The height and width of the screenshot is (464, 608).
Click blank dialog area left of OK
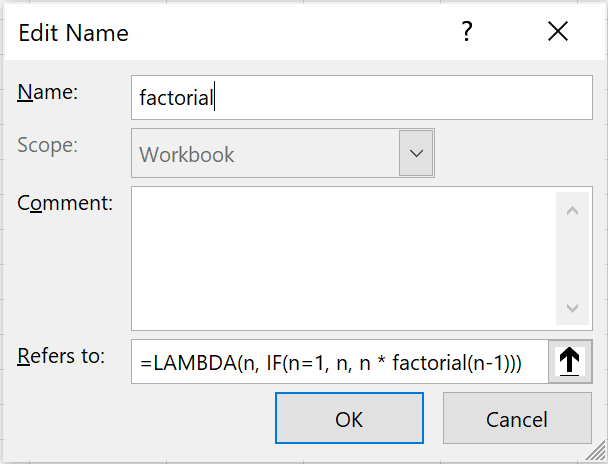(x=140, y=418)
